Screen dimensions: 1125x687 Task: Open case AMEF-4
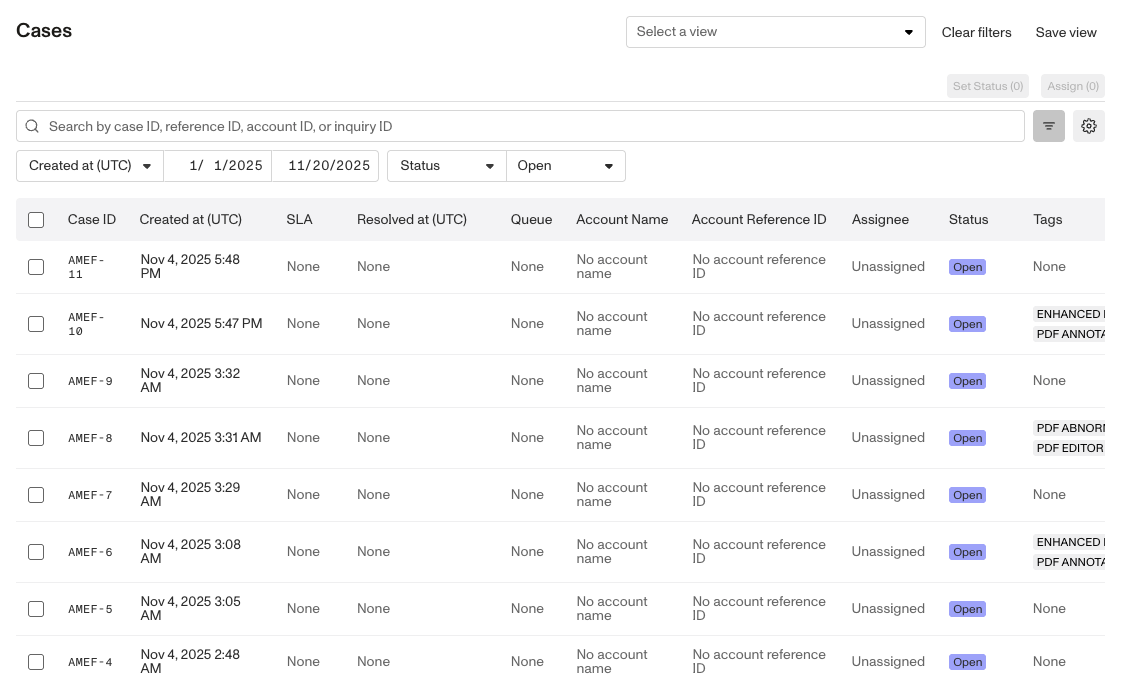click(90, 662)
